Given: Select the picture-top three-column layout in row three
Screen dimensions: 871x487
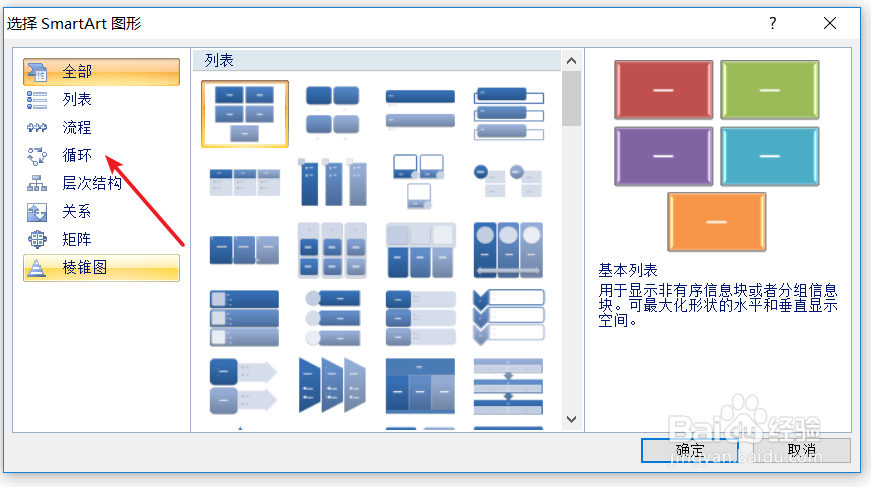Looking at the screenshot, I should (420, 250).
